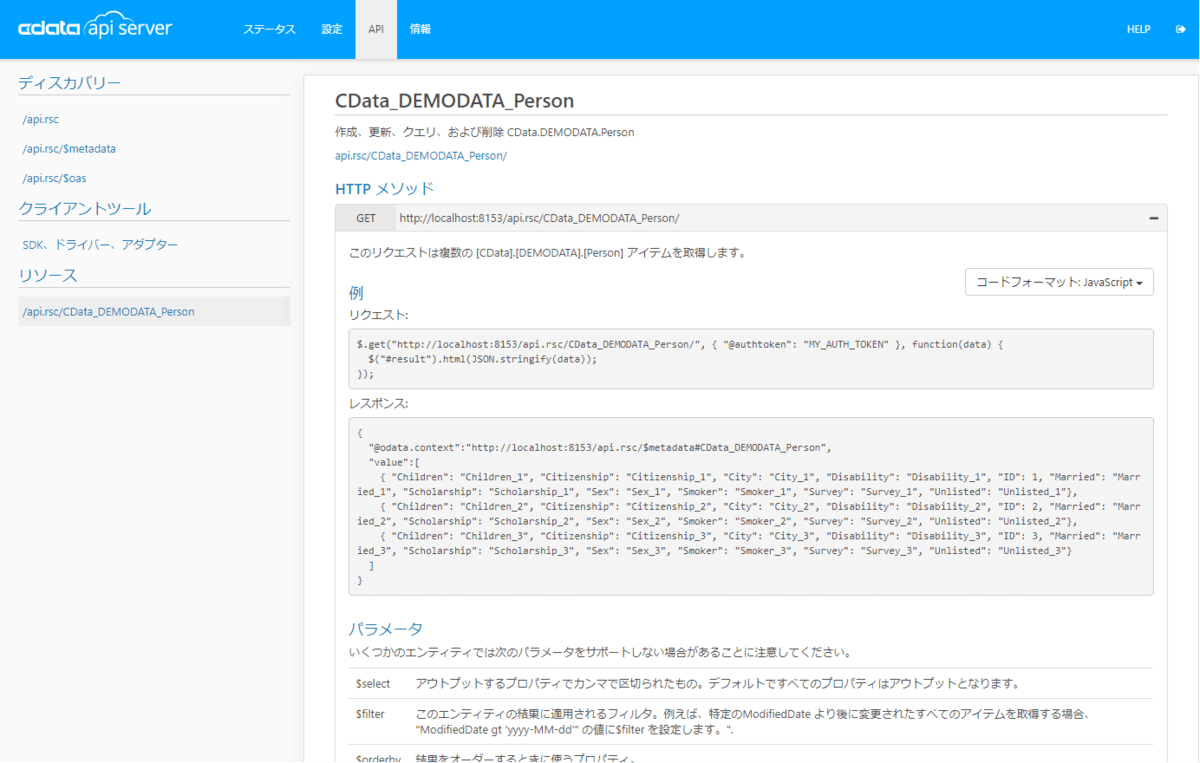This screenshot has height=763, width=1200.
Task: Open /api.rsc discovery link
Action: click(41, 119)
